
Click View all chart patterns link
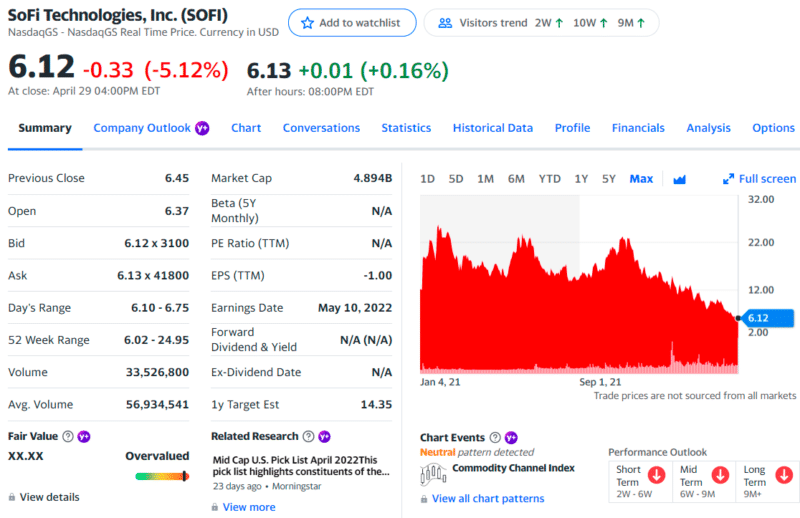(x=488, y=499)
